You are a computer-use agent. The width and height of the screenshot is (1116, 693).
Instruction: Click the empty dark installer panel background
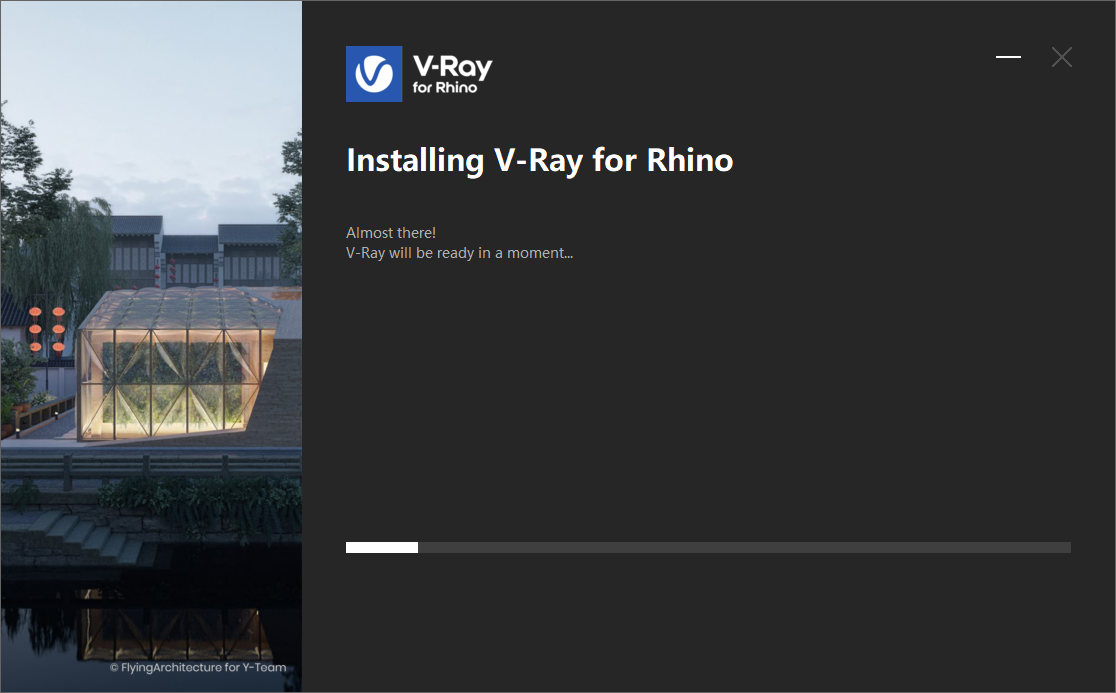pyautogui.click(x=708, y=398)
